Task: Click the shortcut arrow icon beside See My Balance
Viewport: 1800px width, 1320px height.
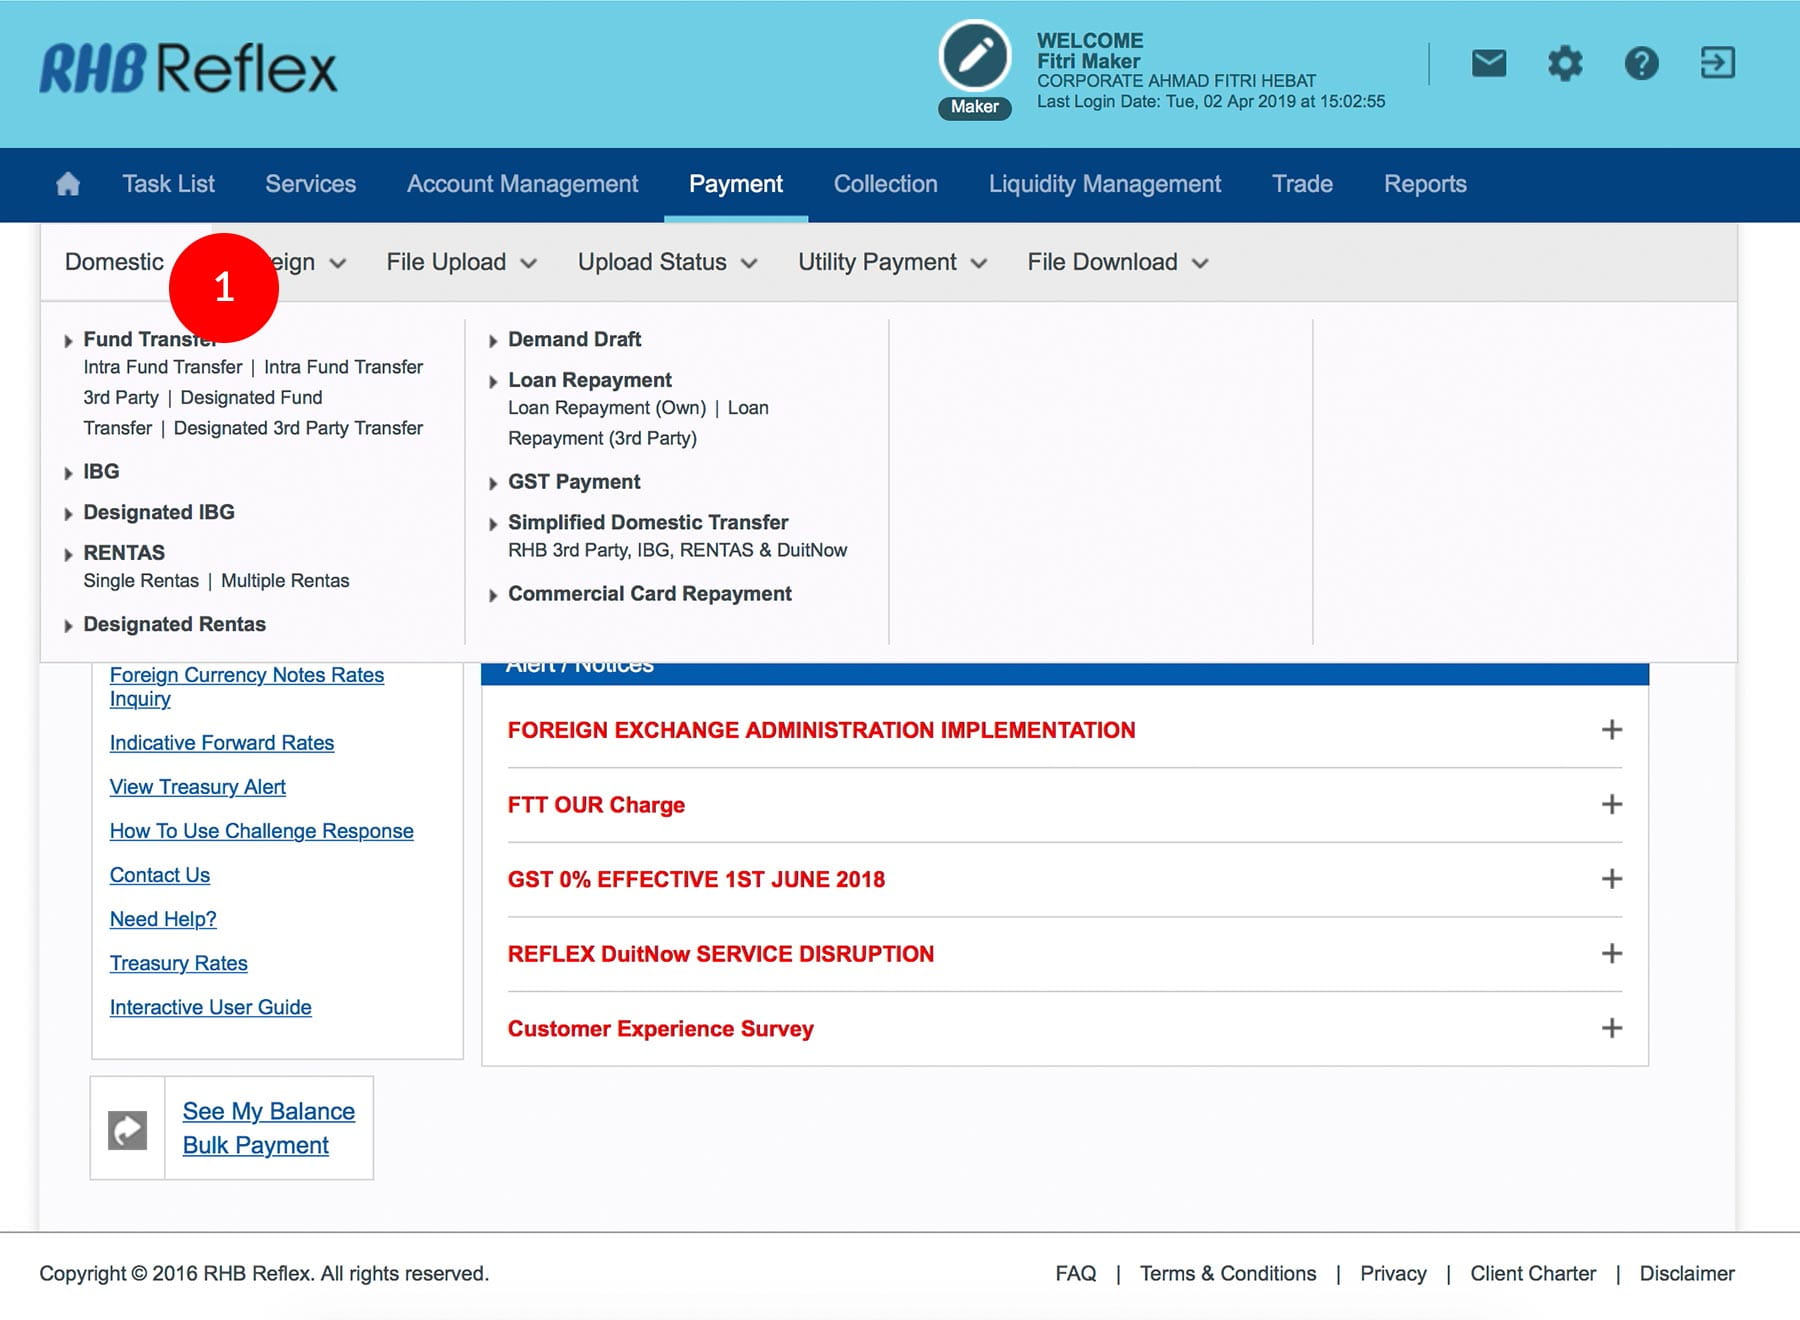Action: click(127, 1130)
